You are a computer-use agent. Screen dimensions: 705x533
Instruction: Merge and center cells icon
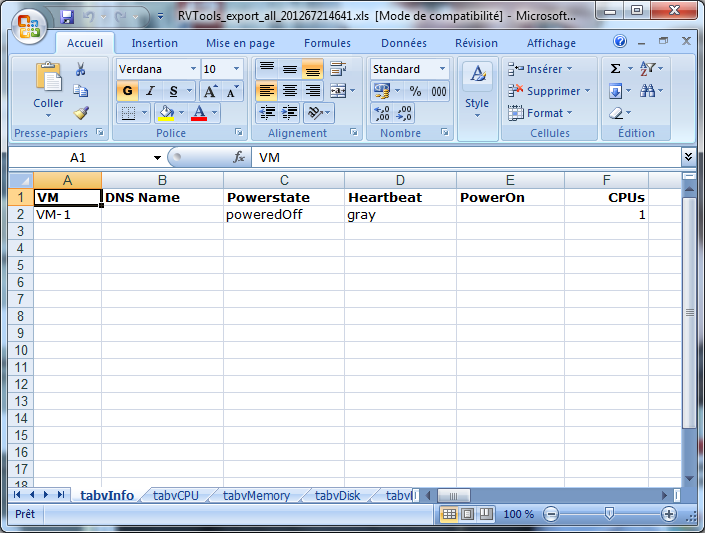338,91
